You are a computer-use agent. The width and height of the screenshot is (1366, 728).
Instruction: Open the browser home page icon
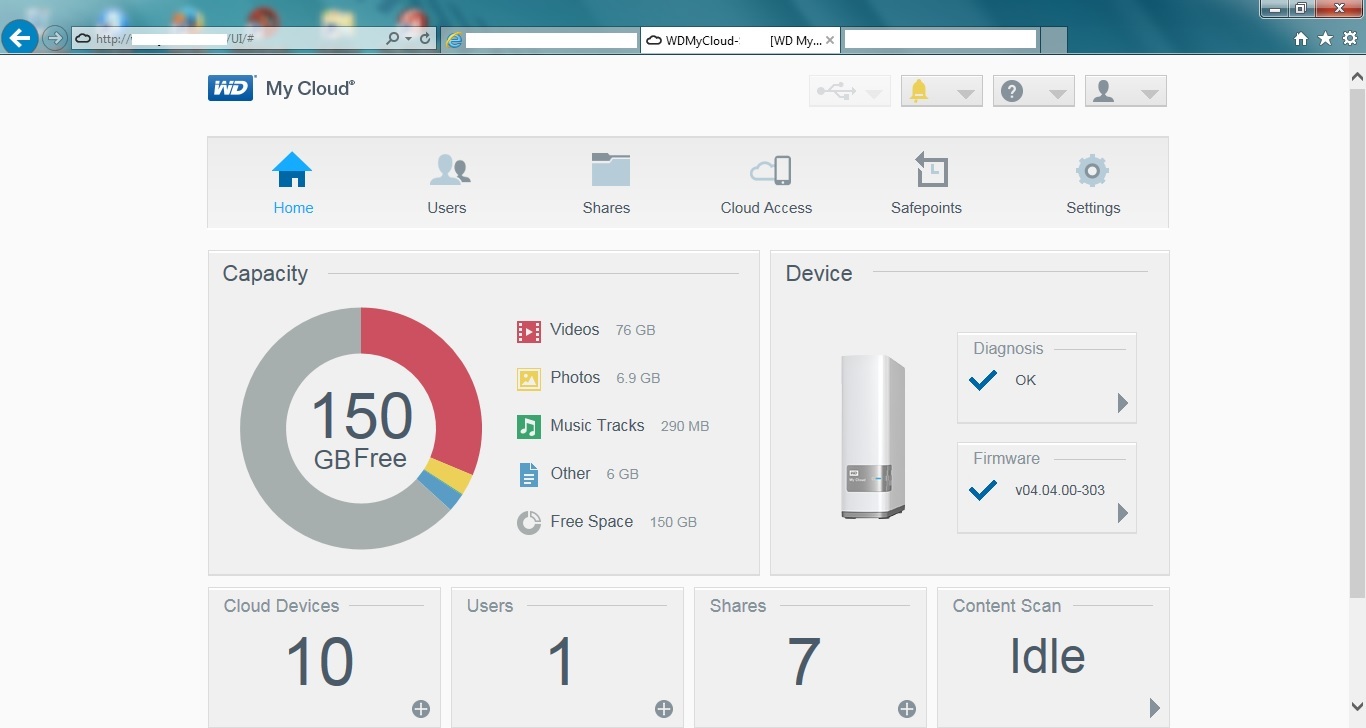(1301, 38)
